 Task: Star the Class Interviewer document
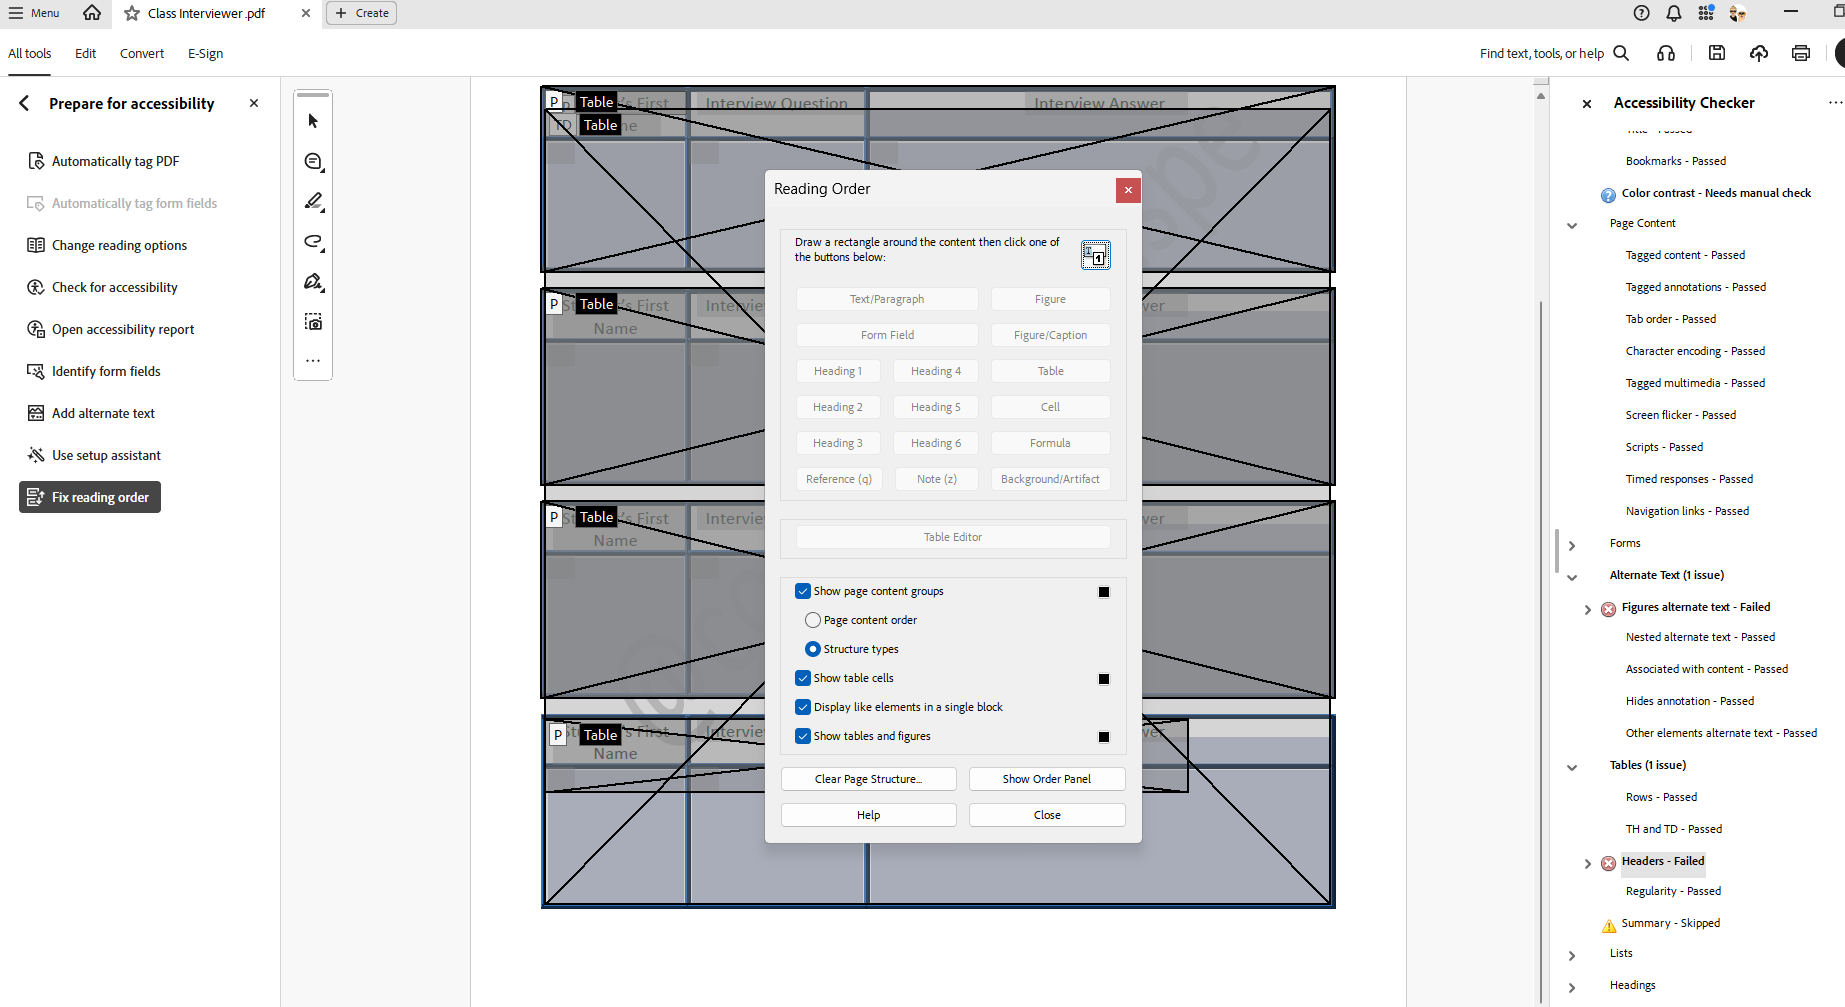coord(132,13)
